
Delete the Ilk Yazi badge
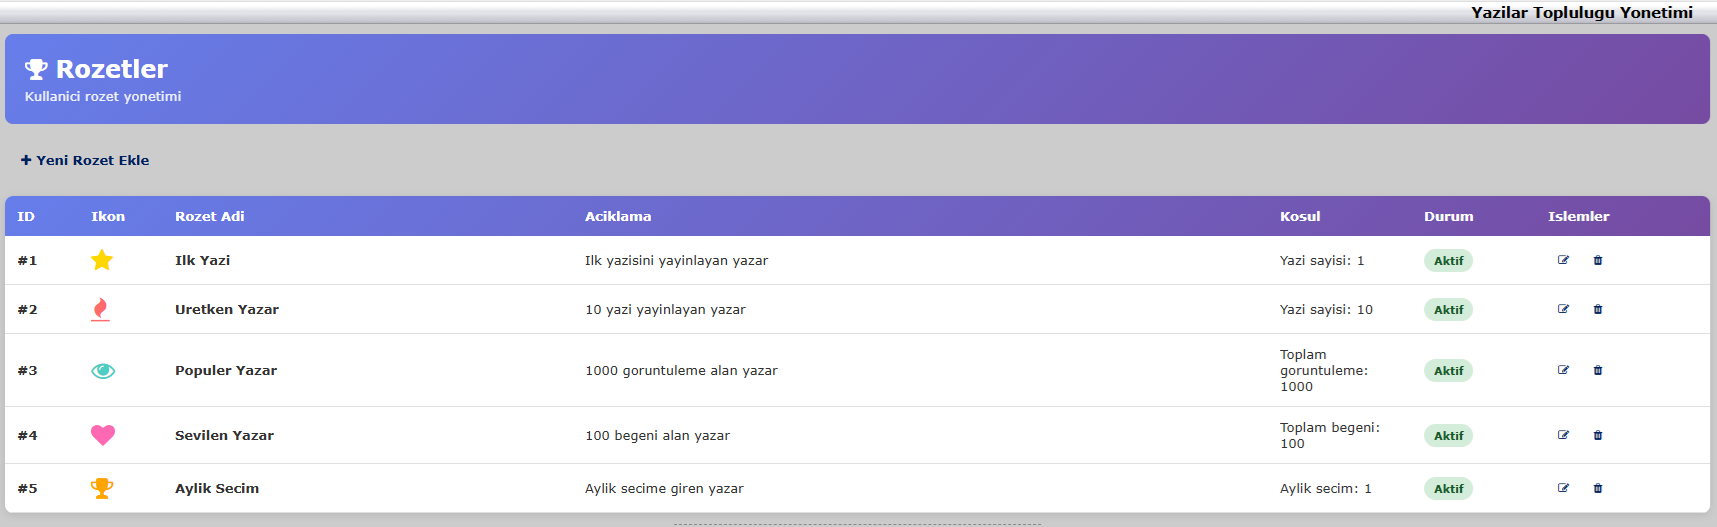tap(1597, 260)
